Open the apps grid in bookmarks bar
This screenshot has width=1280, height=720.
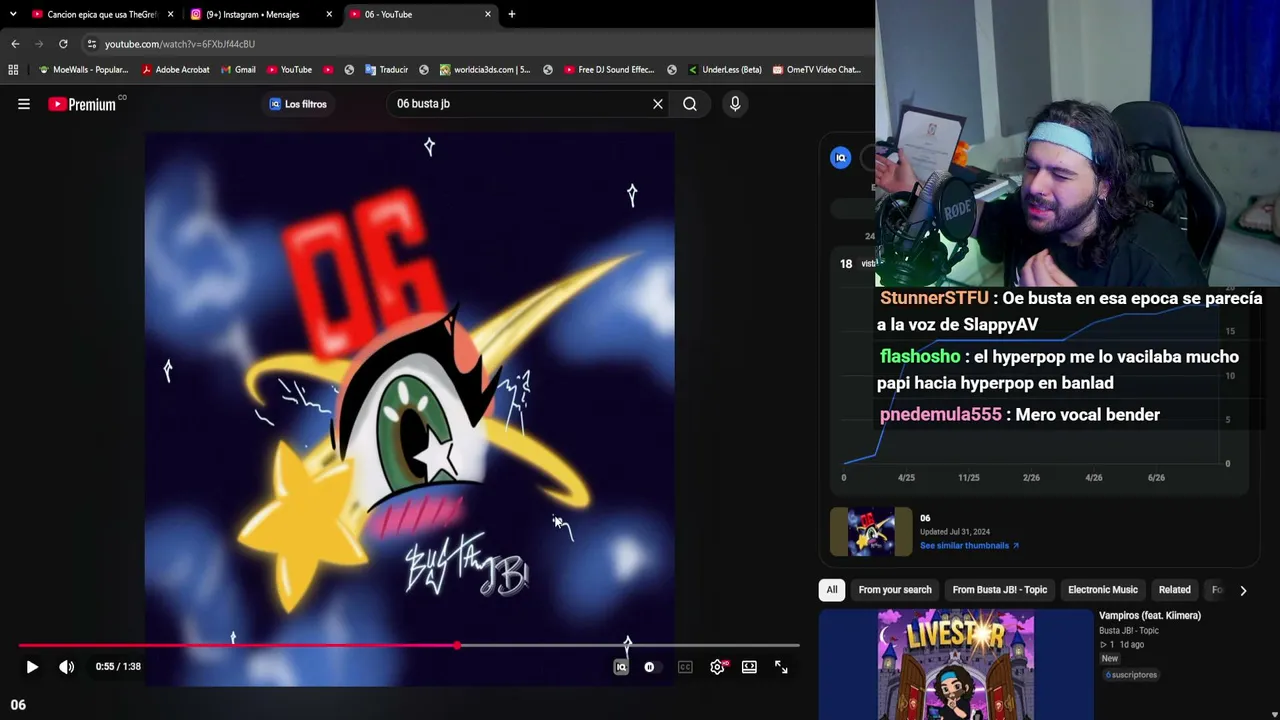13,70
